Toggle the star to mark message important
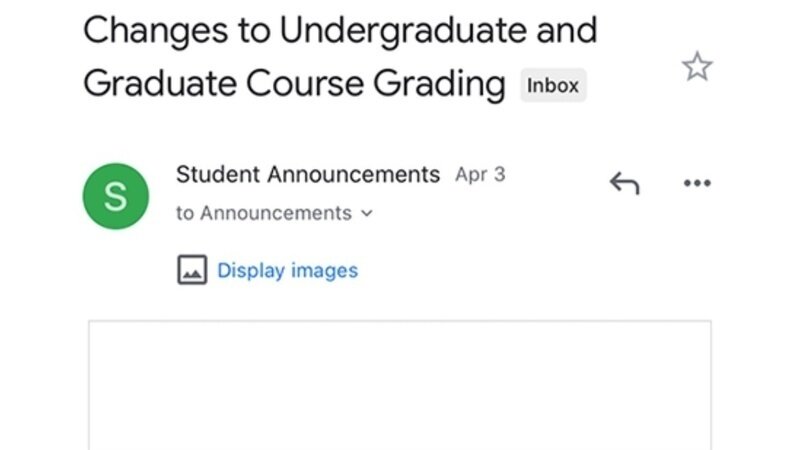The height and width of the screenshot is (450, 800). point(697,67)
